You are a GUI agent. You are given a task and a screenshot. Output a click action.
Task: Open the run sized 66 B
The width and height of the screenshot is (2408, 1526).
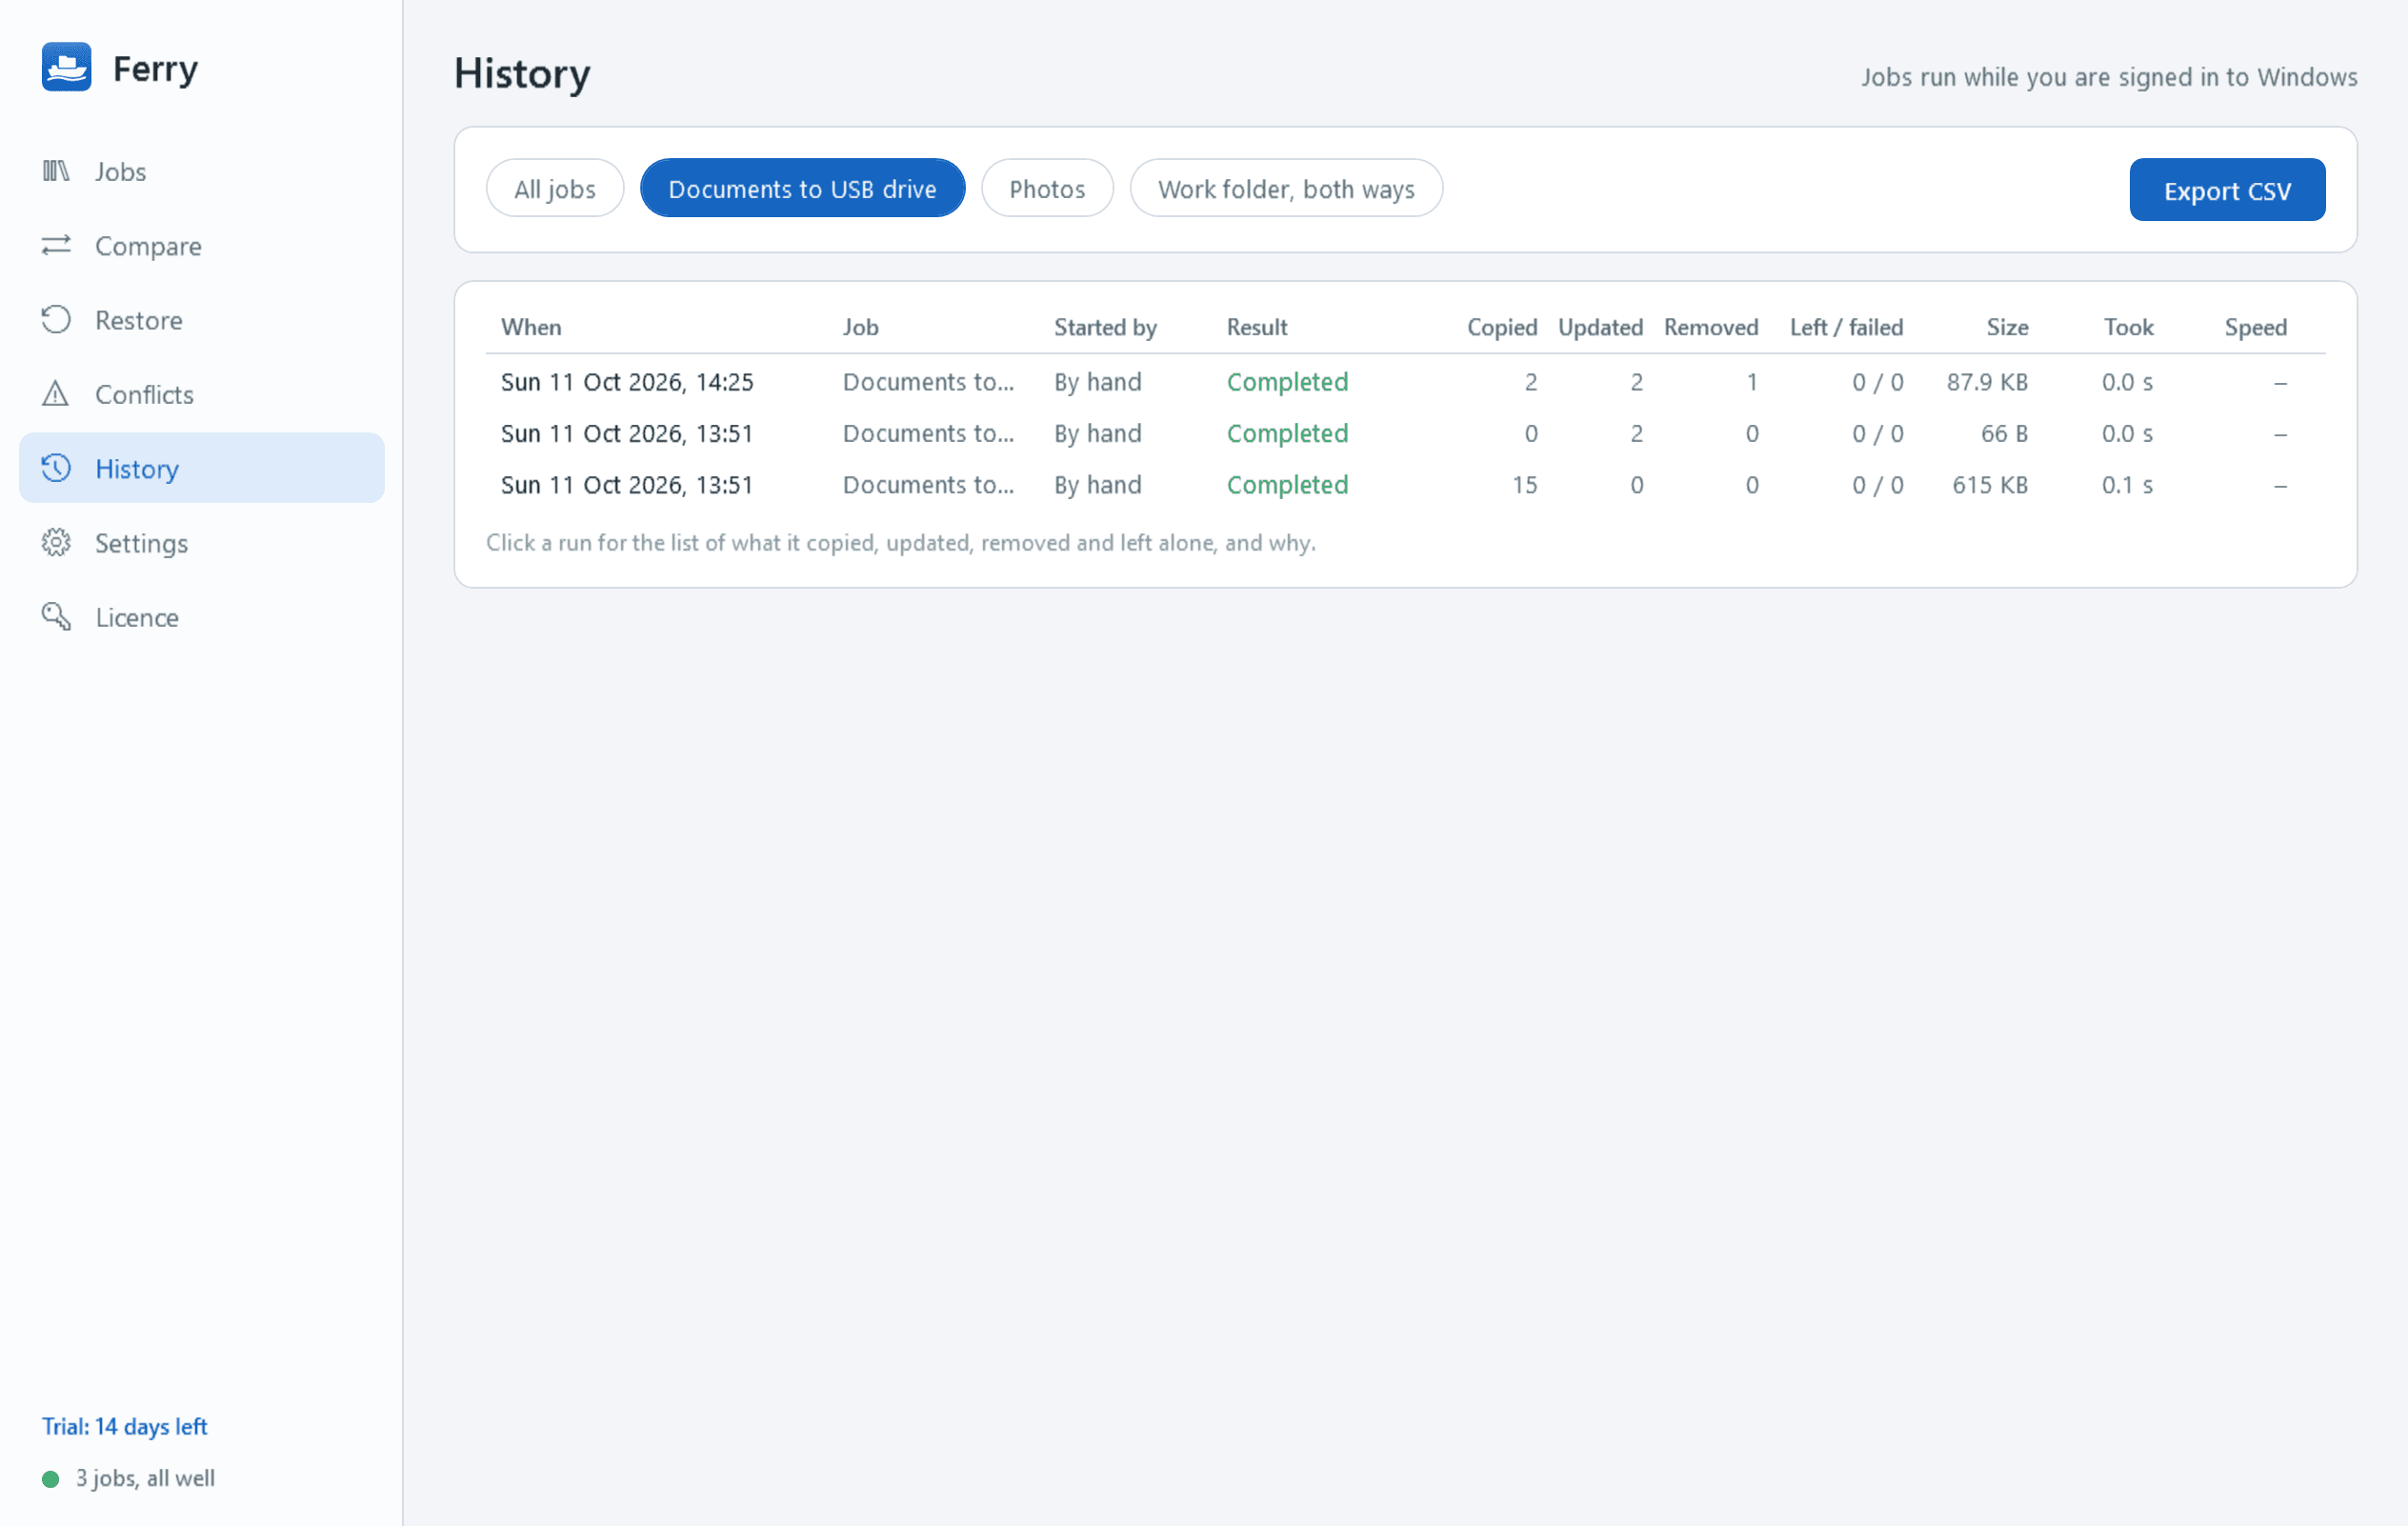[x=1405, y=433]
